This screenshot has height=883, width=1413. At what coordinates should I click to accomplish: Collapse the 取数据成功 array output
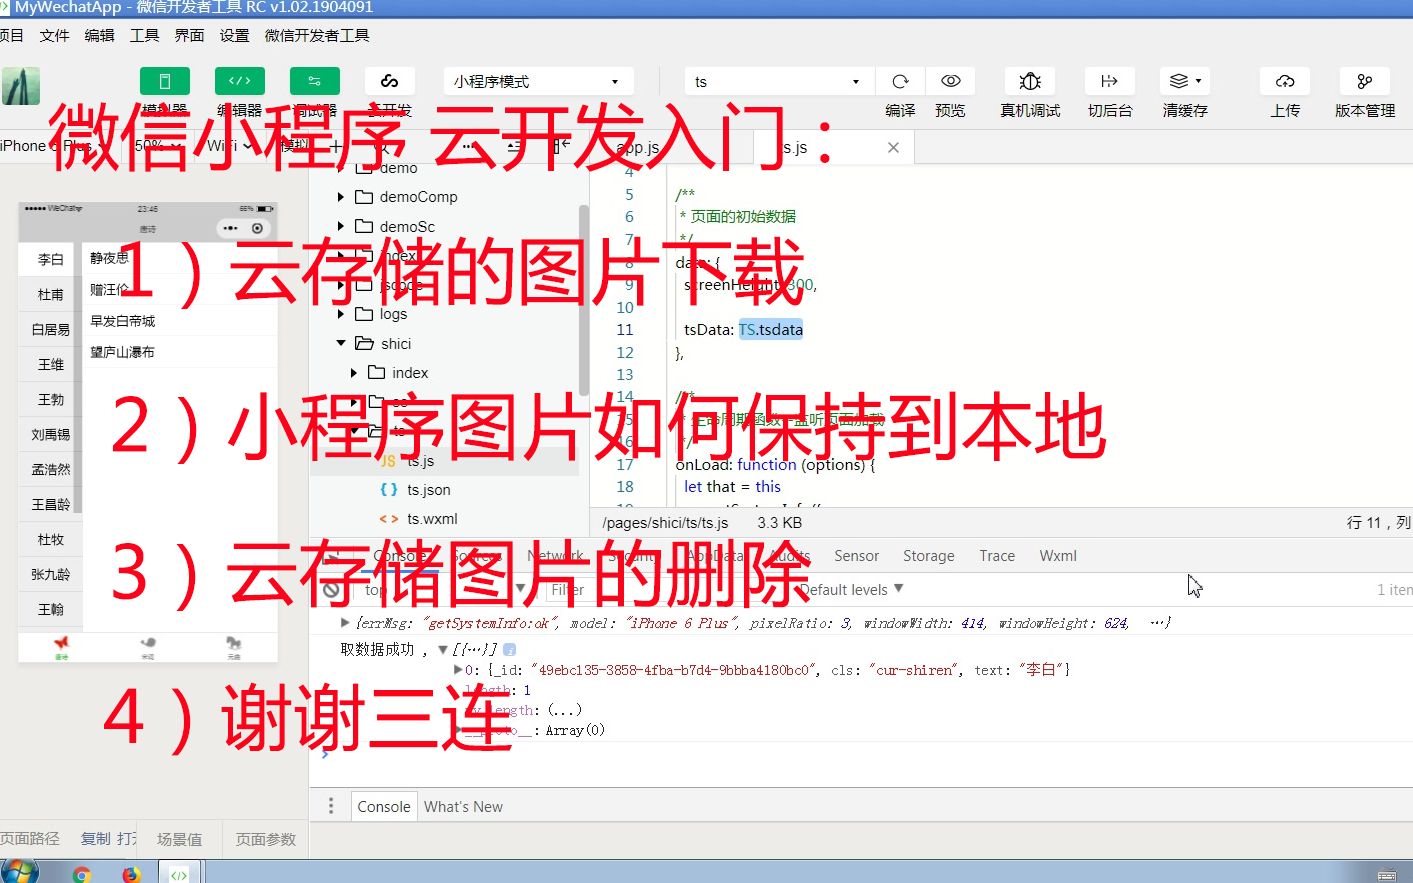click(443, 650)
